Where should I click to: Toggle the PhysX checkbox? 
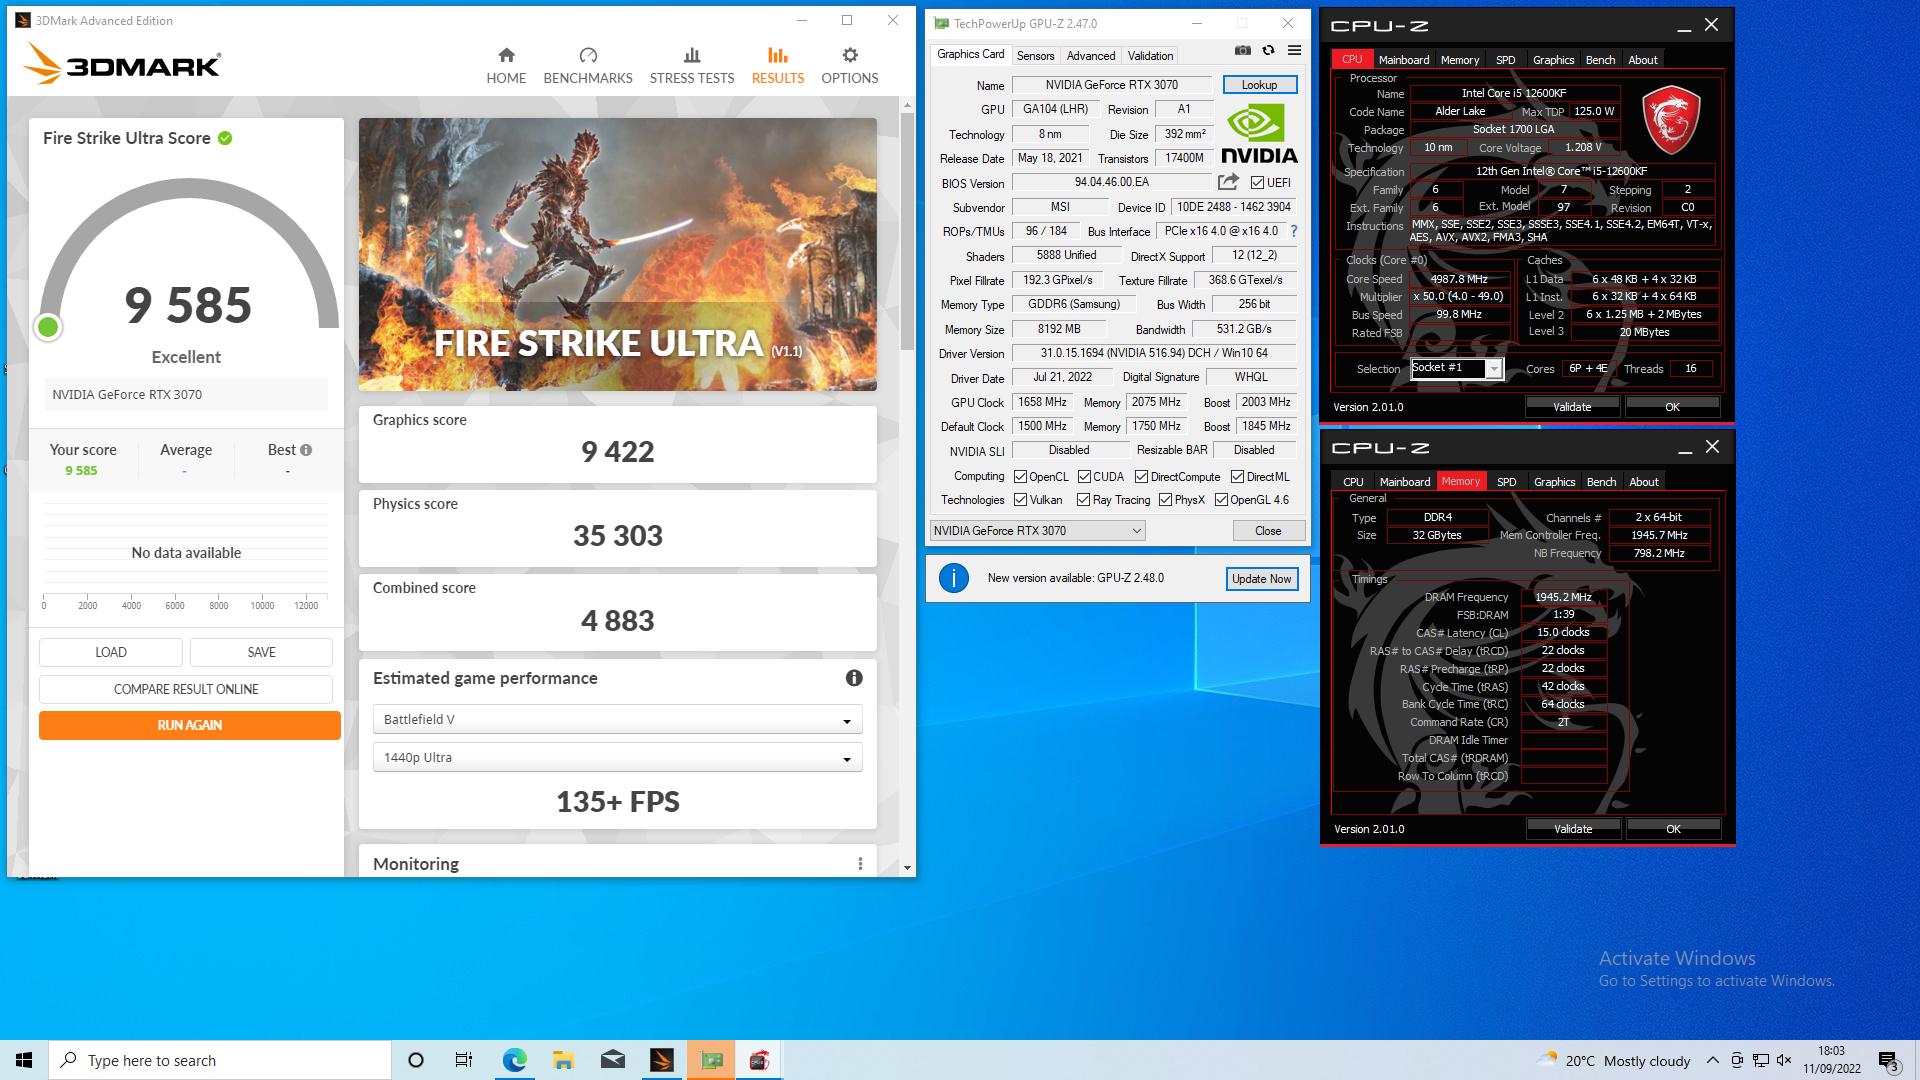click(1165, 500)
